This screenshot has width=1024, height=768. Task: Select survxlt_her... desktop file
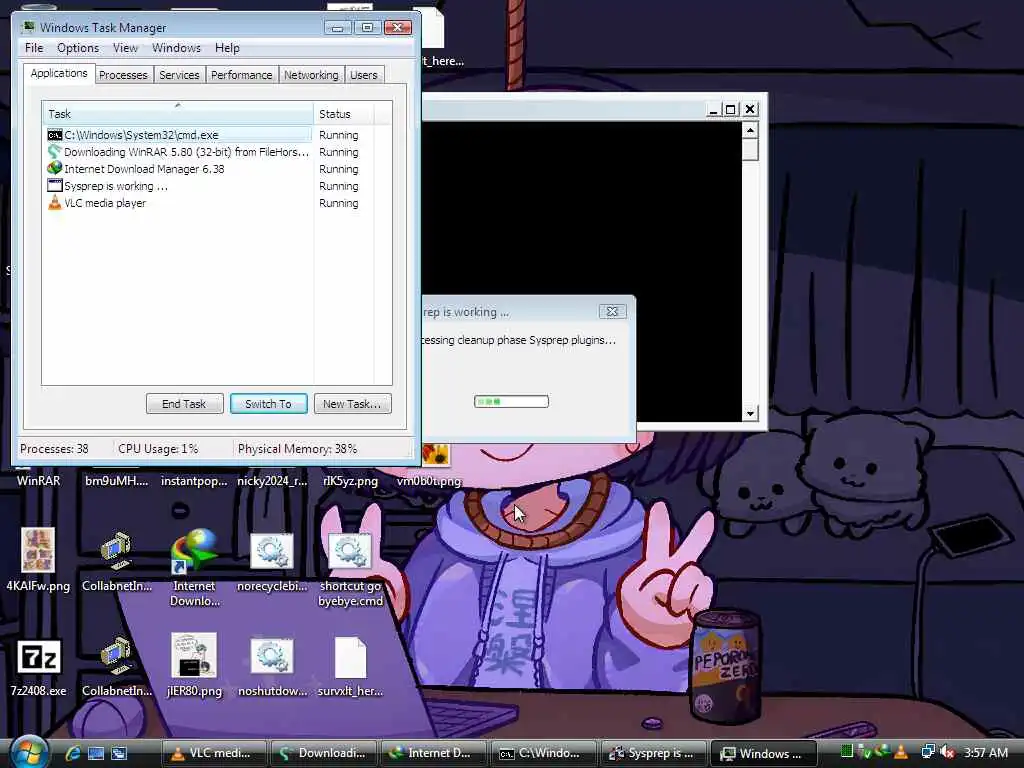350,666
